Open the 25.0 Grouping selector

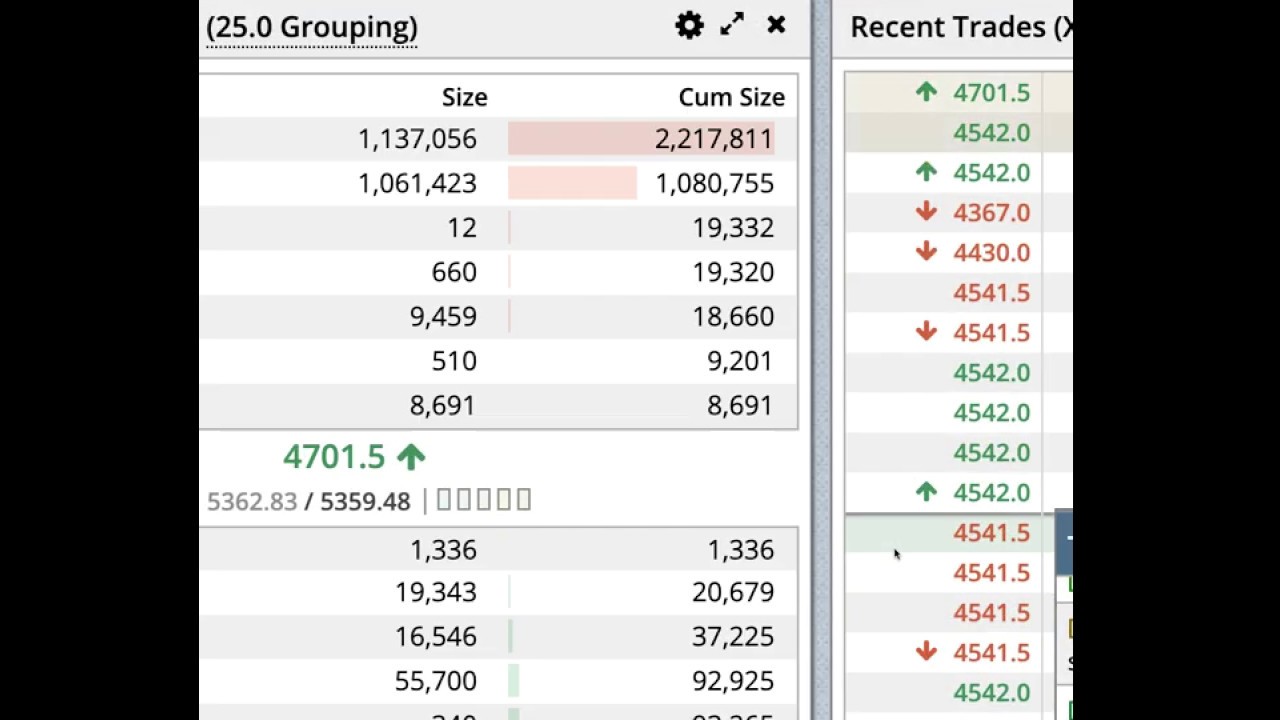click(x=311, y=28)
